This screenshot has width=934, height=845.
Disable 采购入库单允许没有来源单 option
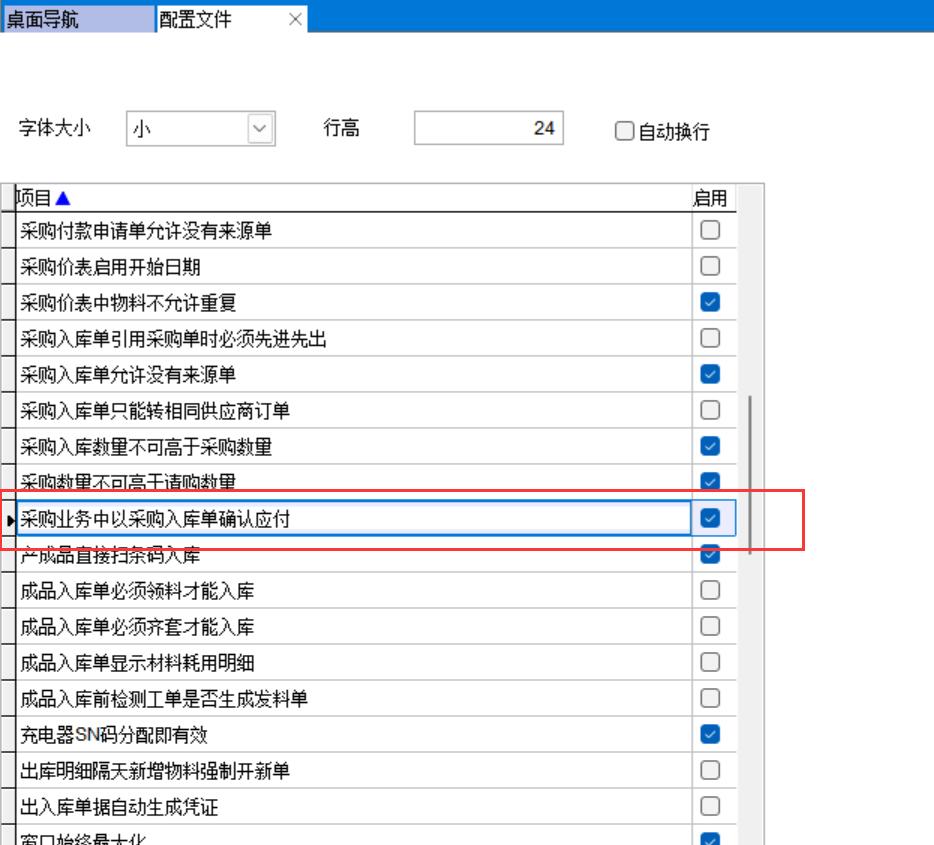pyautogui.click(x=710, y=374)
